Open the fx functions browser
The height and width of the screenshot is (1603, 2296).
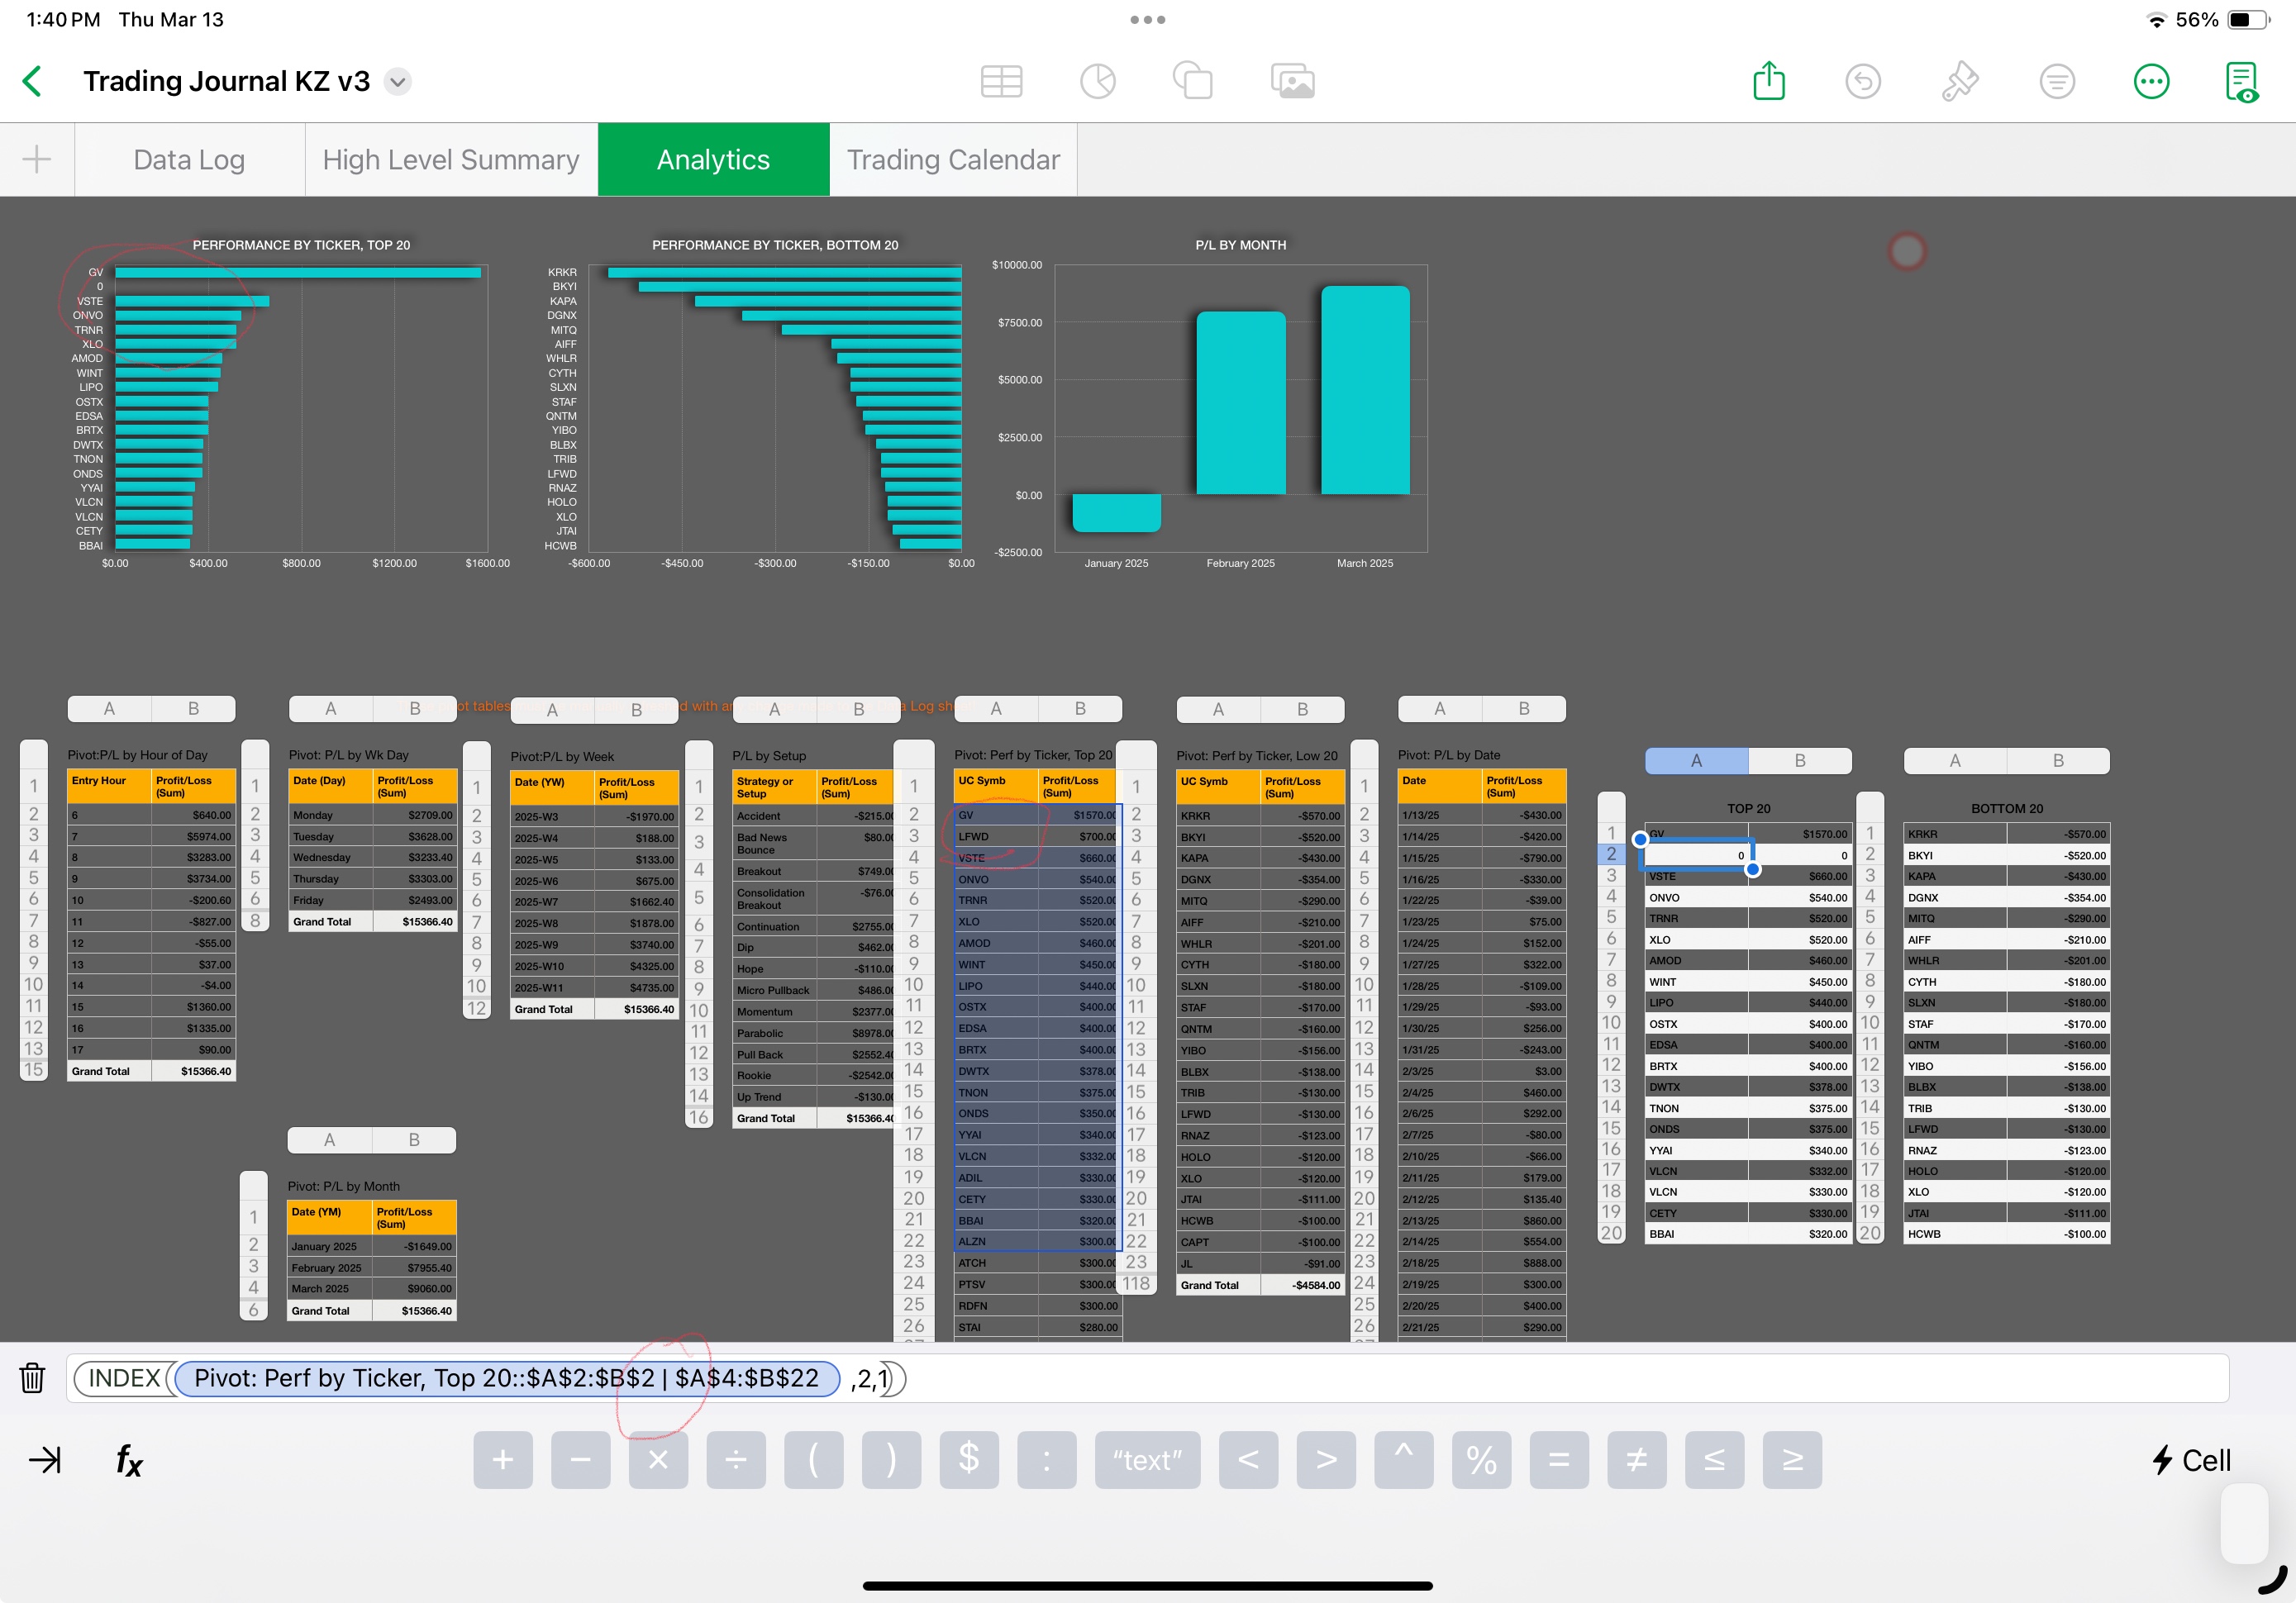tap(129, 1460)
